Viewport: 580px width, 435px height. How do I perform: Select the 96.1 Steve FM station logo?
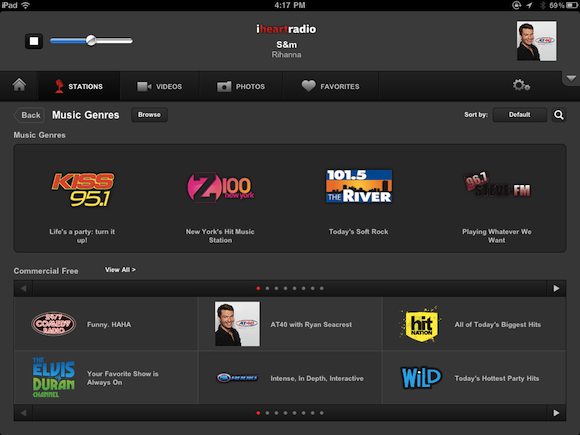(x=497, y=185)
